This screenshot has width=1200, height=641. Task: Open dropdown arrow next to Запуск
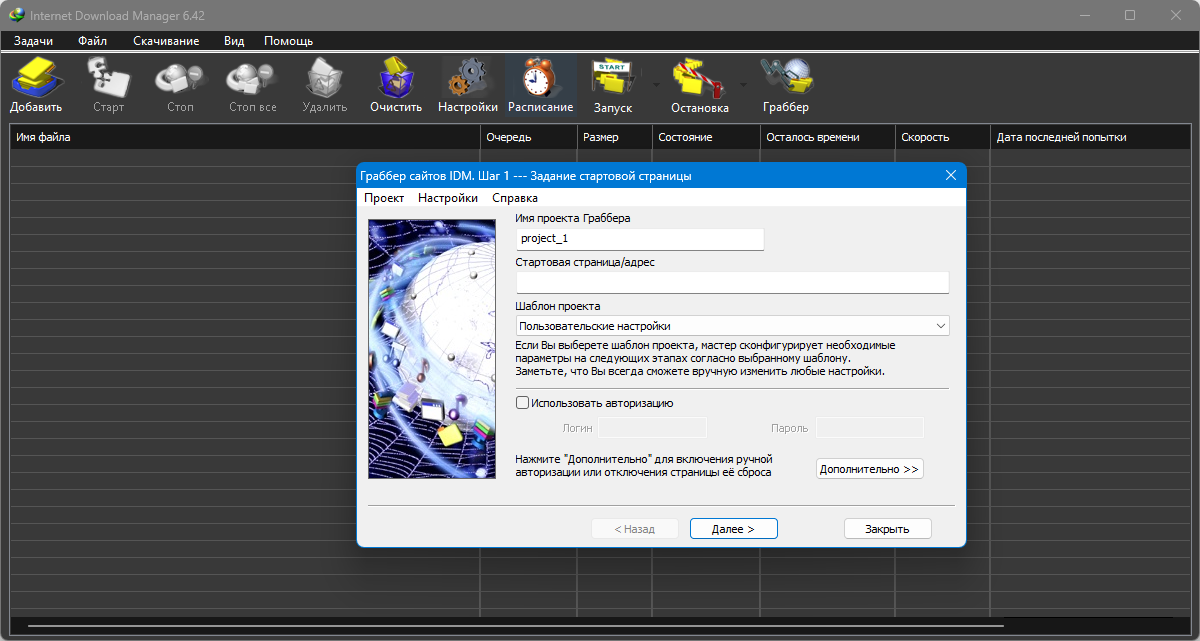656,85
